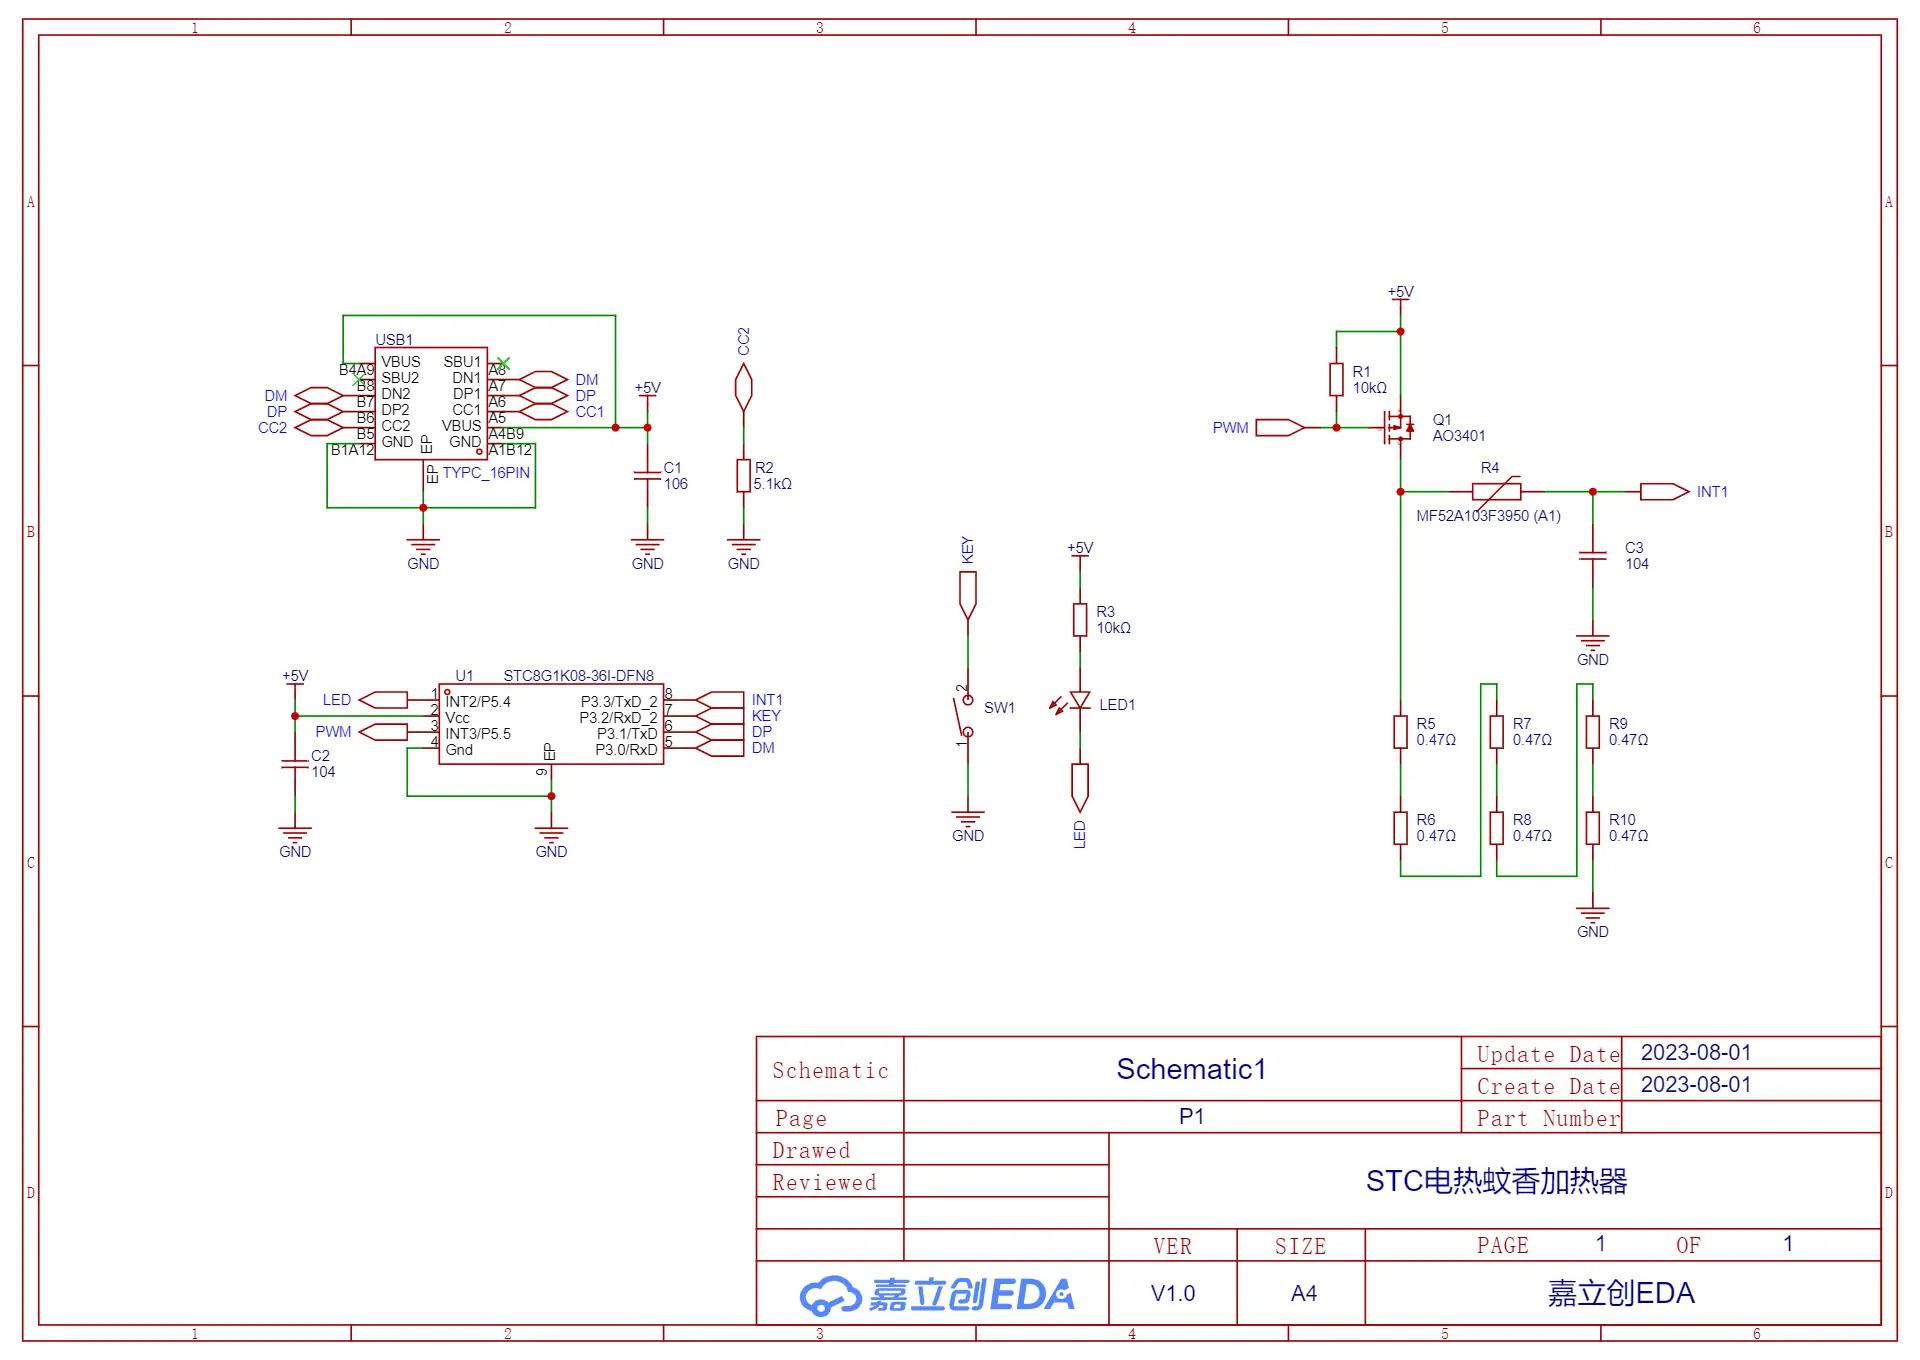Click the version value 'V1.0'

(1173, 1293)
